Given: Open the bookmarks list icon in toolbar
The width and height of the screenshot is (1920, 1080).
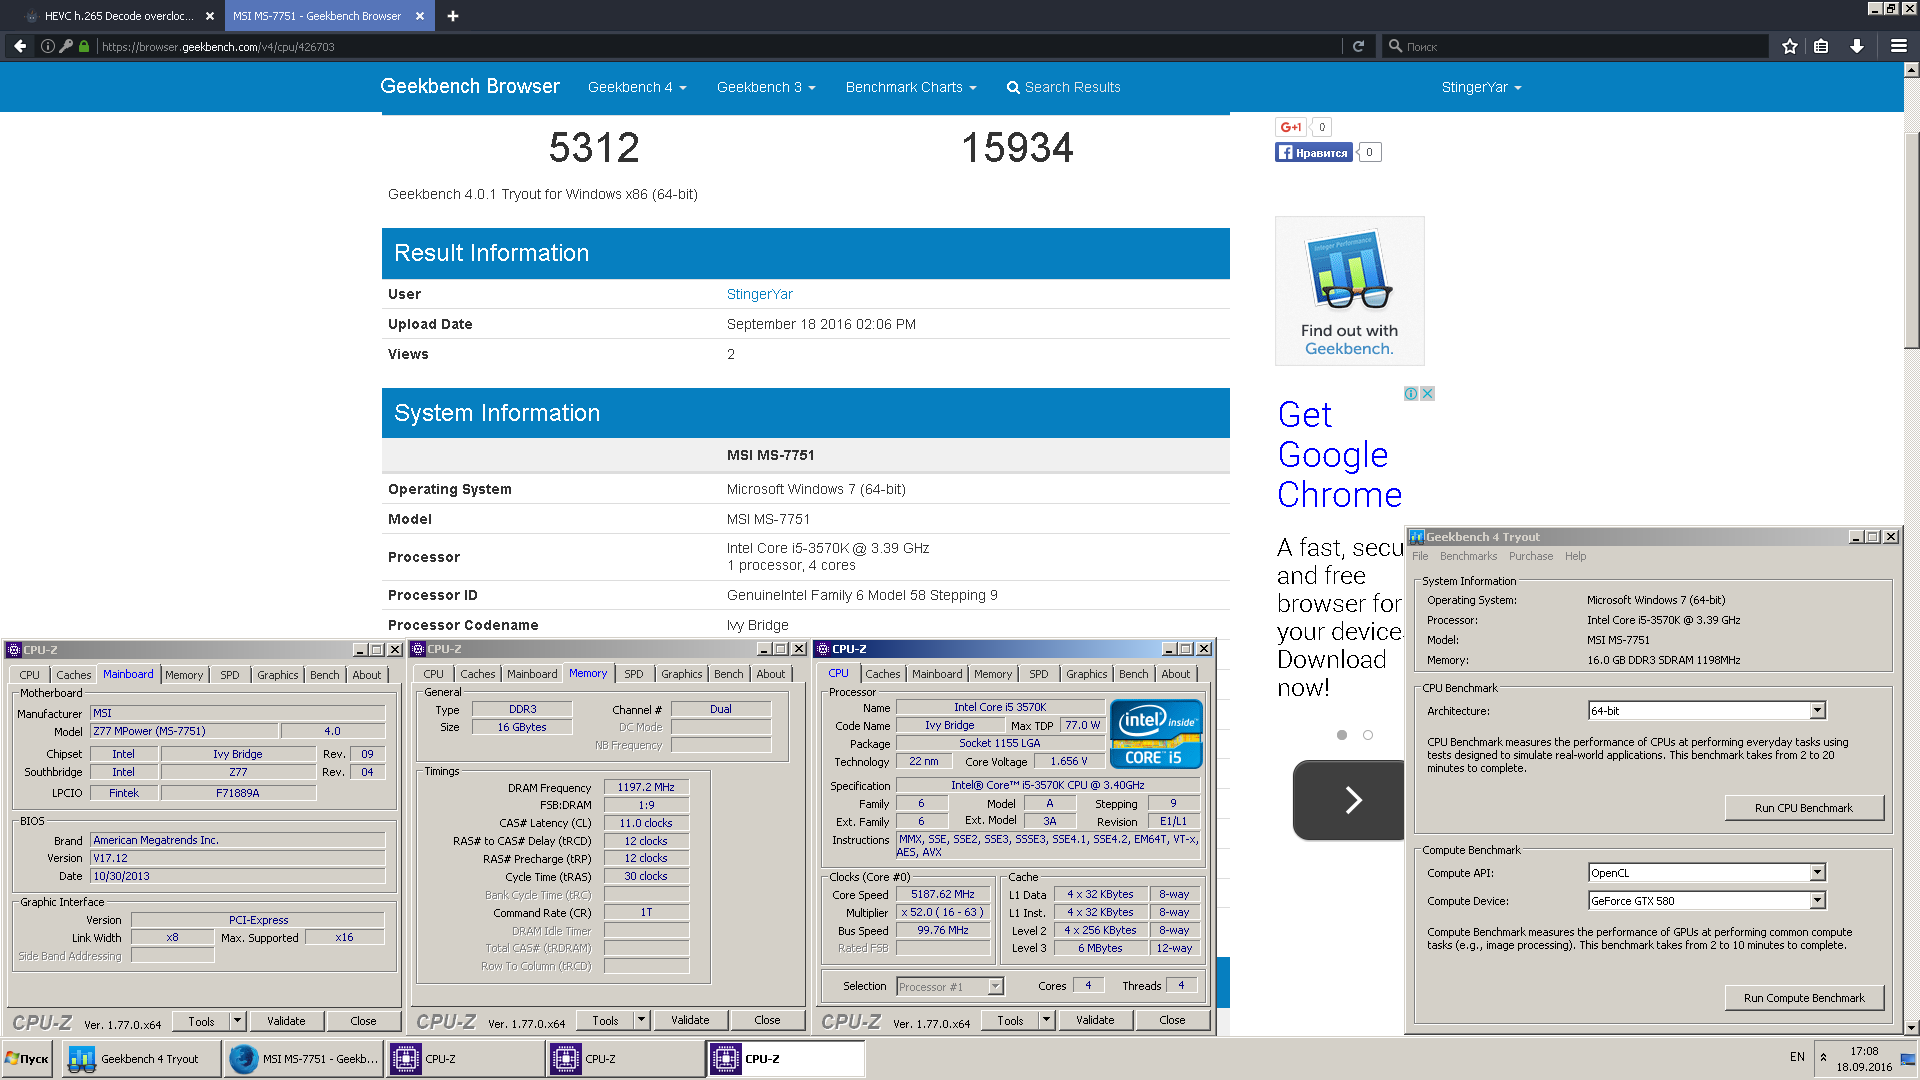Looking at the screenshot, I should [x=1821, y=46].
